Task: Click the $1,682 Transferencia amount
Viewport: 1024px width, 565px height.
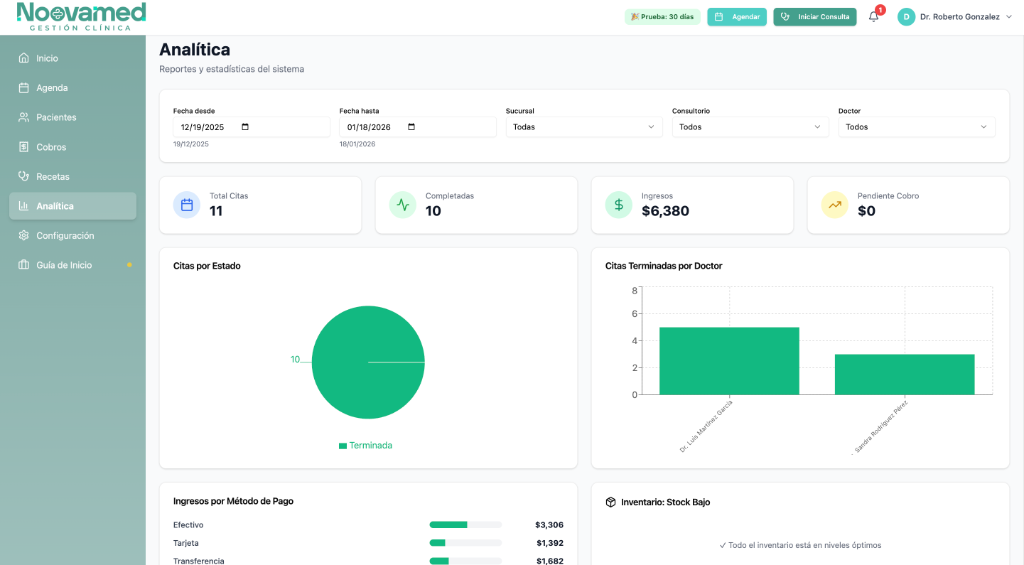Action: [550, 560]
